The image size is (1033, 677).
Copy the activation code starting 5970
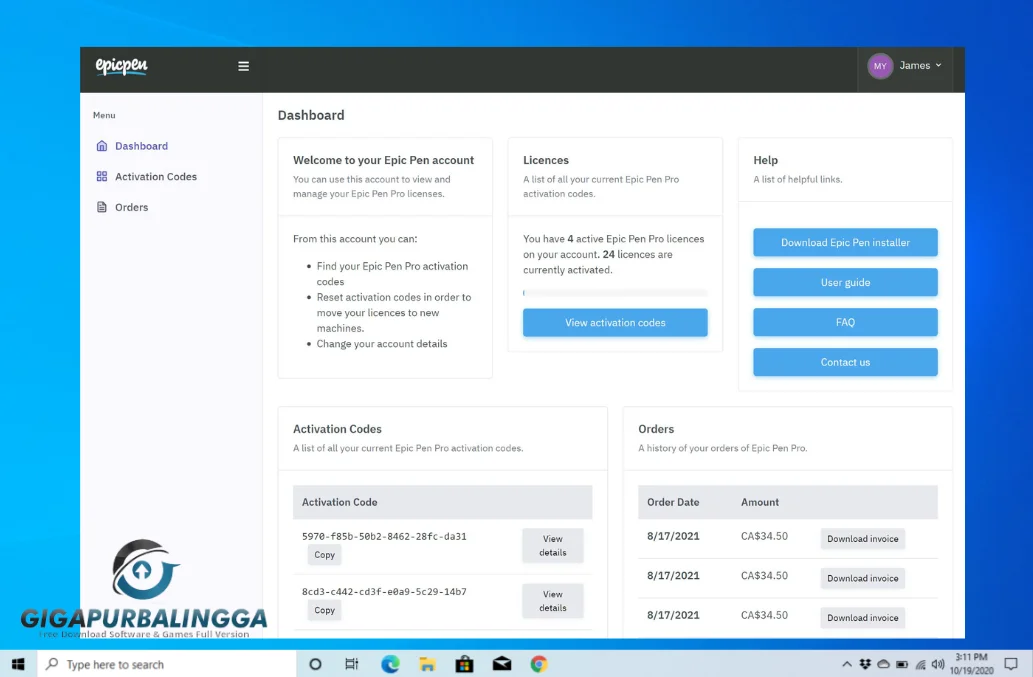click(324, 555)
